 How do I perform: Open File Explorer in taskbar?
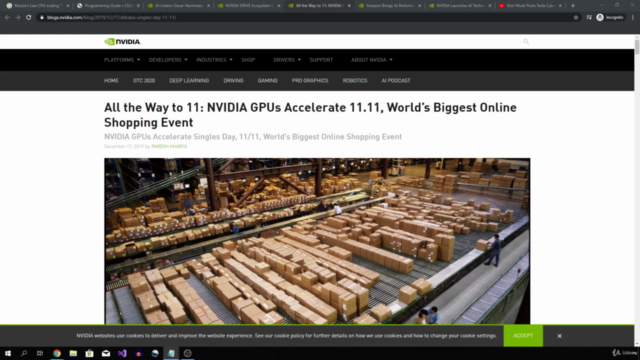click(73, 353)
